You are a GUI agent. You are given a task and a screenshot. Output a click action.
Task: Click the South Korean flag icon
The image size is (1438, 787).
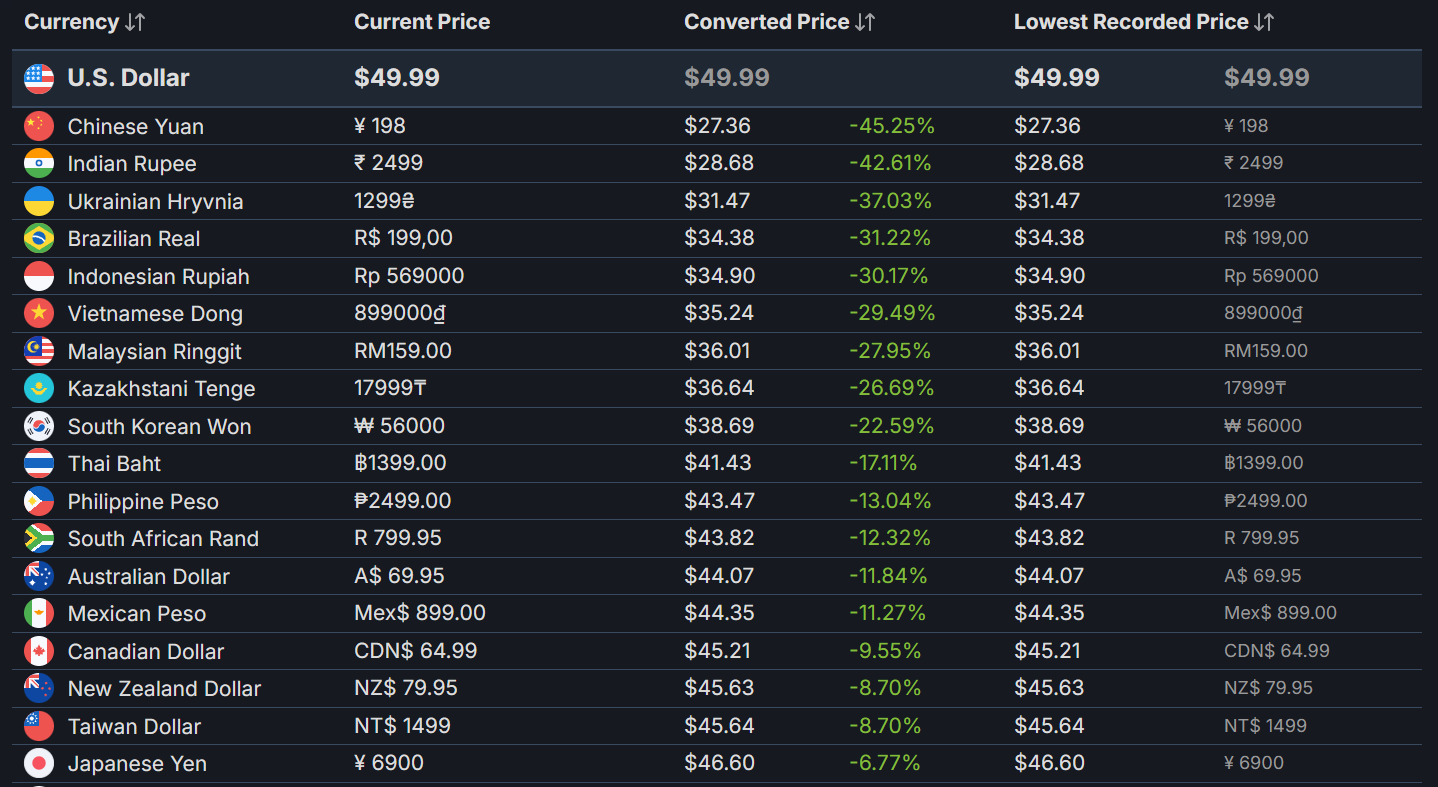[39, 426]
